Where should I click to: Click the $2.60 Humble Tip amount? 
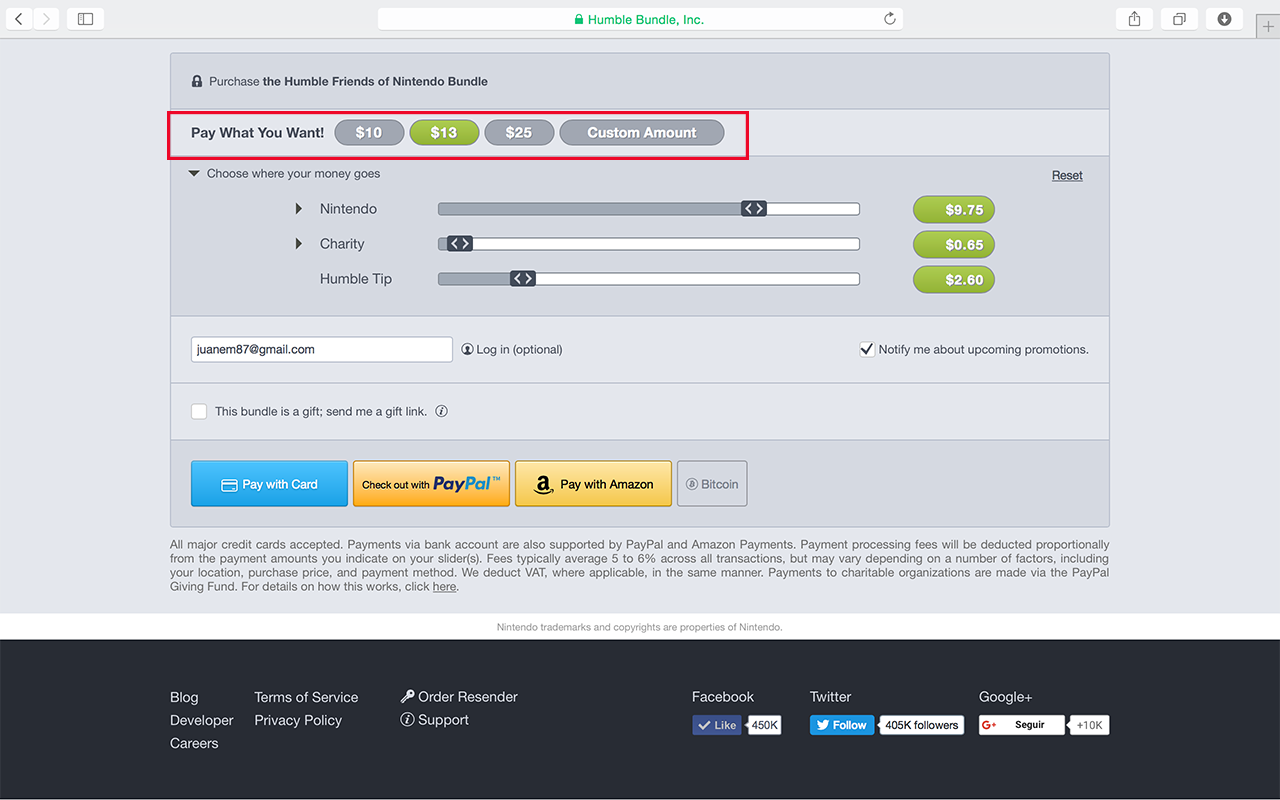tap(954, 280)
